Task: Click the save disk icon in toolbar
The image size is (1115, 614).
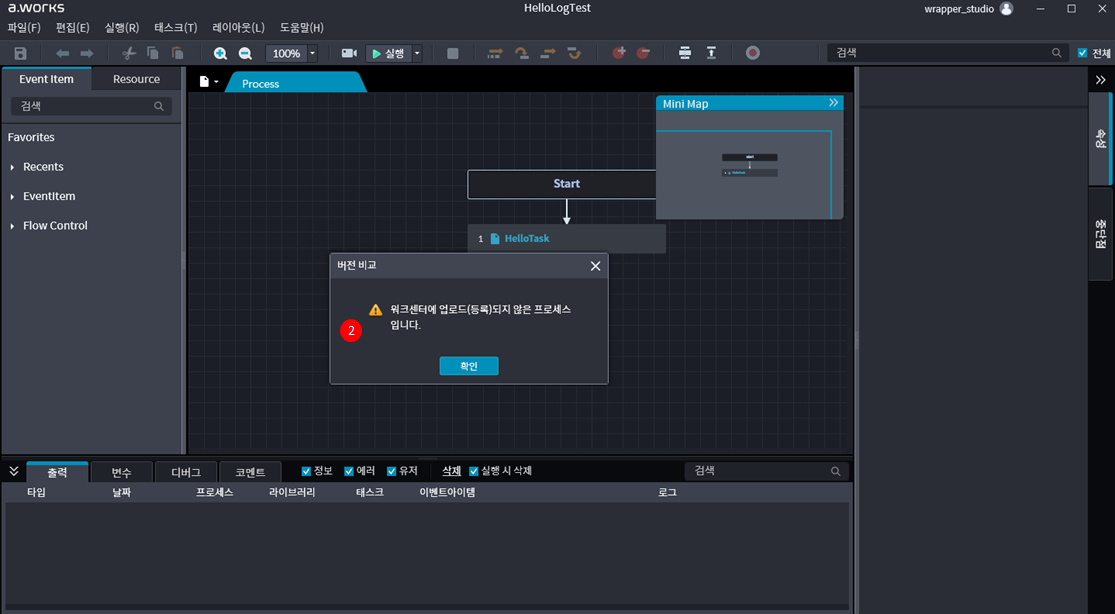Action: (20, 53)
